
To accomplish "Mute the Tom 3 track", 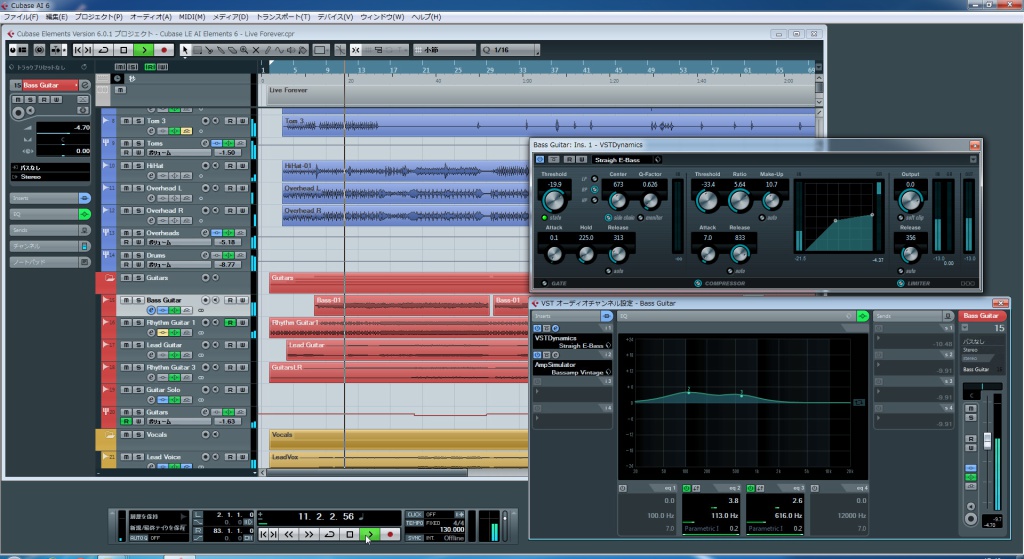I will point(126,121).
